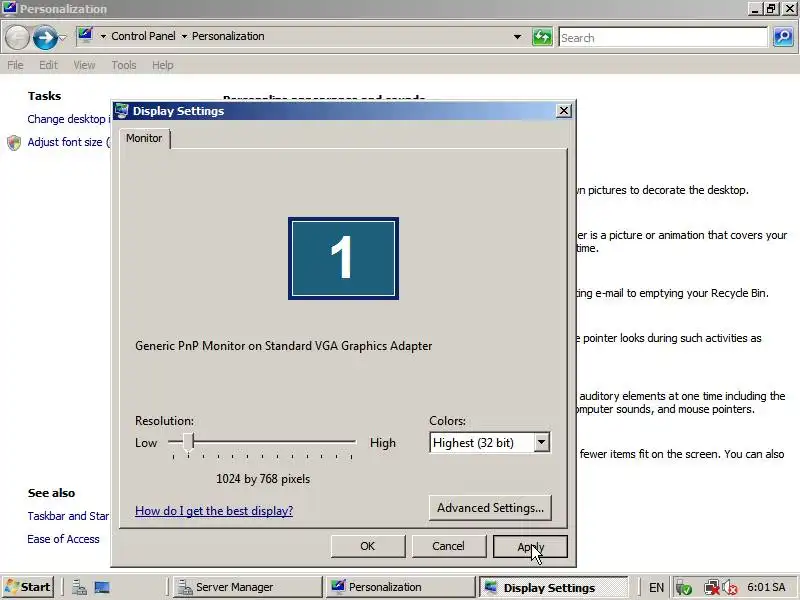Click the Apply button
The image size is (800, 600).
click(x=530, y=546)
